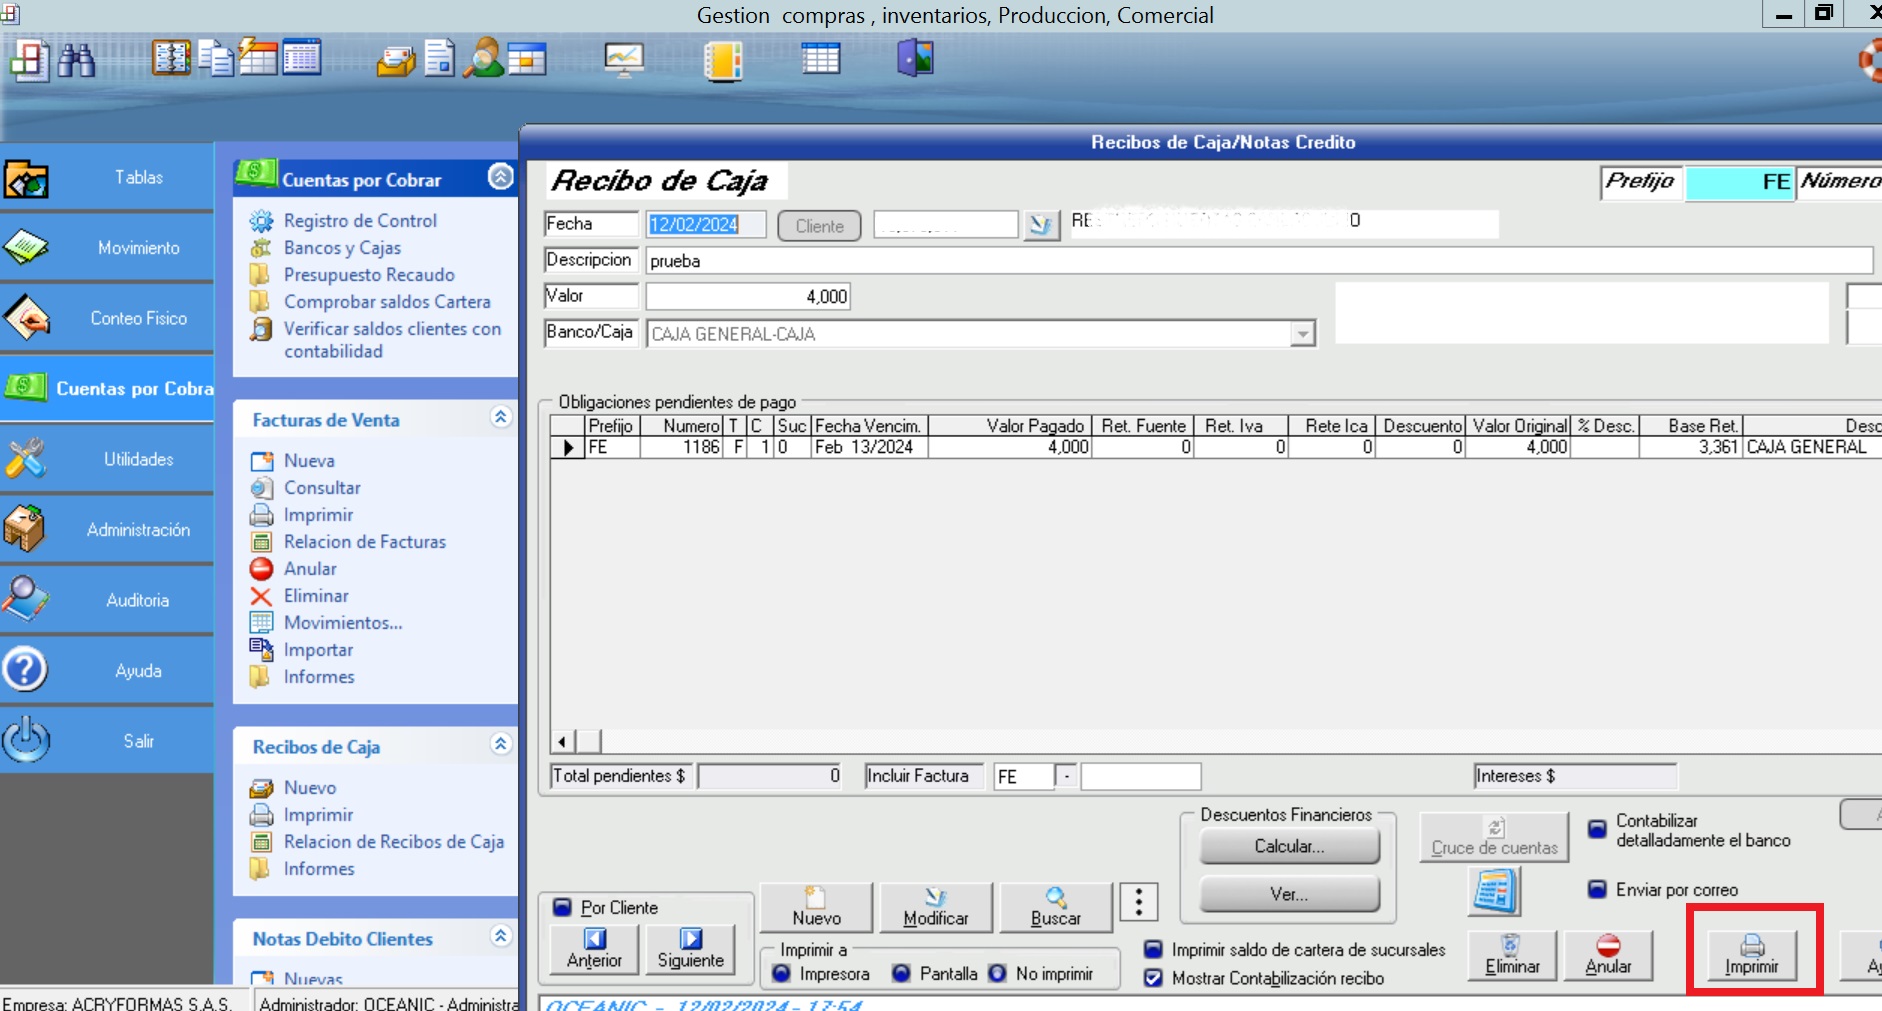1882x1011 pixels.
Task: Click the binoculars search icon in toolbar
Action: coord(76,61)
